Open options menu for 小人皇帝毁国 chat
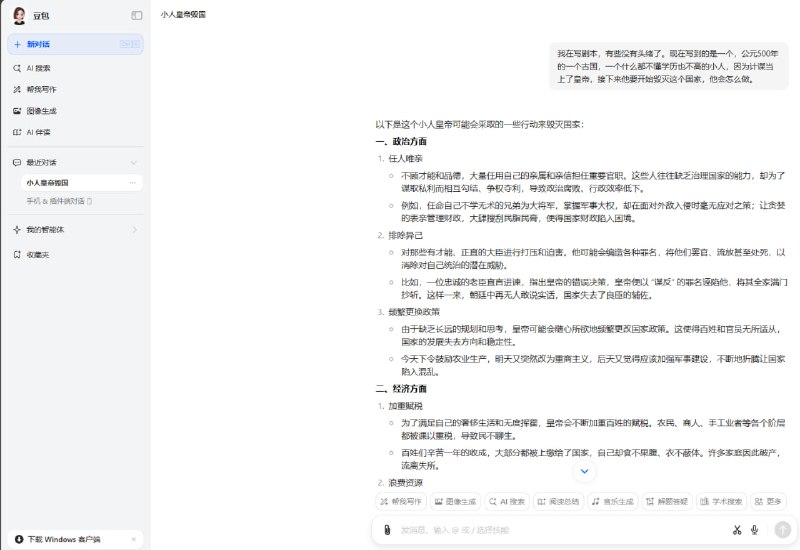Image resolution: width=800 pixels, height=550 pixels. pyautogui.click(x=133, y=183)
